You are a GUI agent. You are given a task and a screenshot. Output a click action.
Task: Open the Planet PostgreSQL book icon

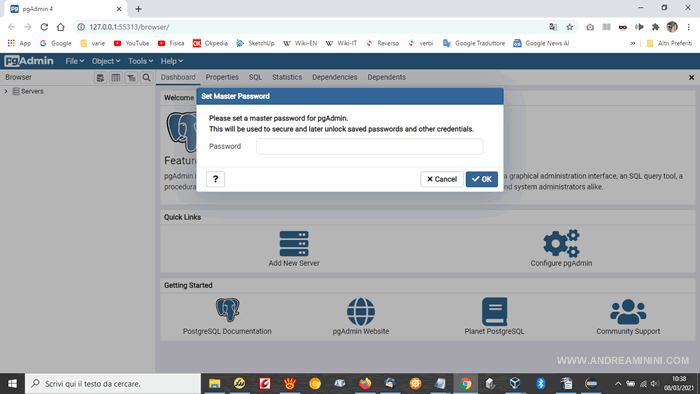pos(494,311)
